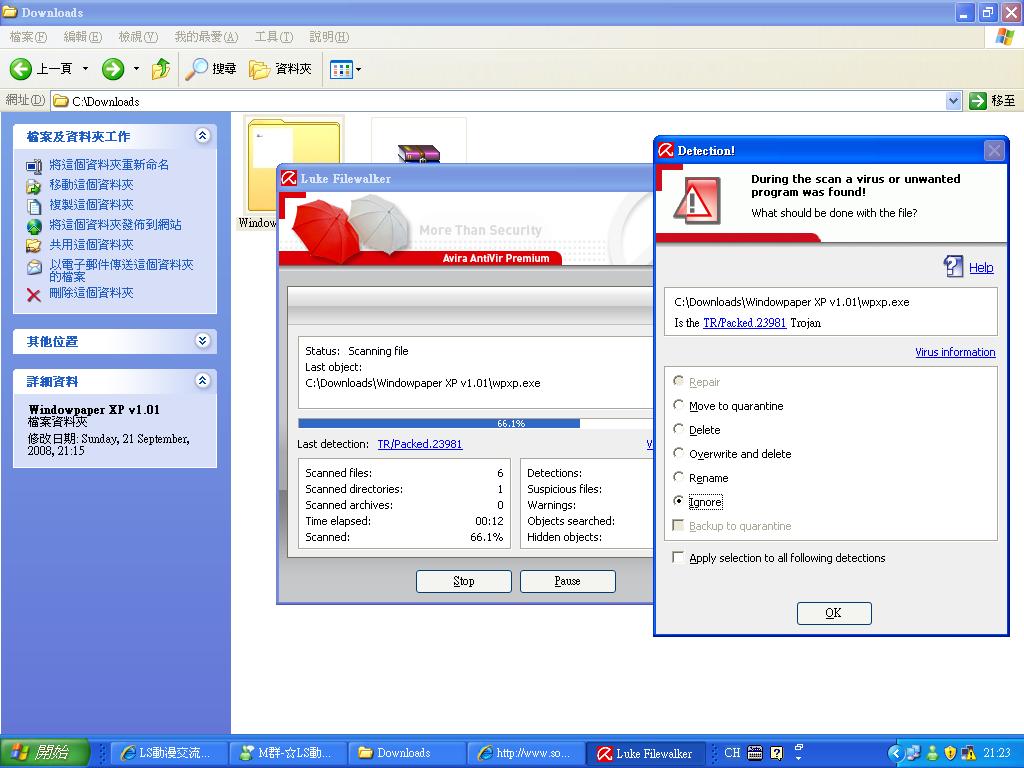Image resolution: width=1024 pixels, height=768 pixels.
Task: Select the Overwrite and delete option
Action: [x=679, y=454]
